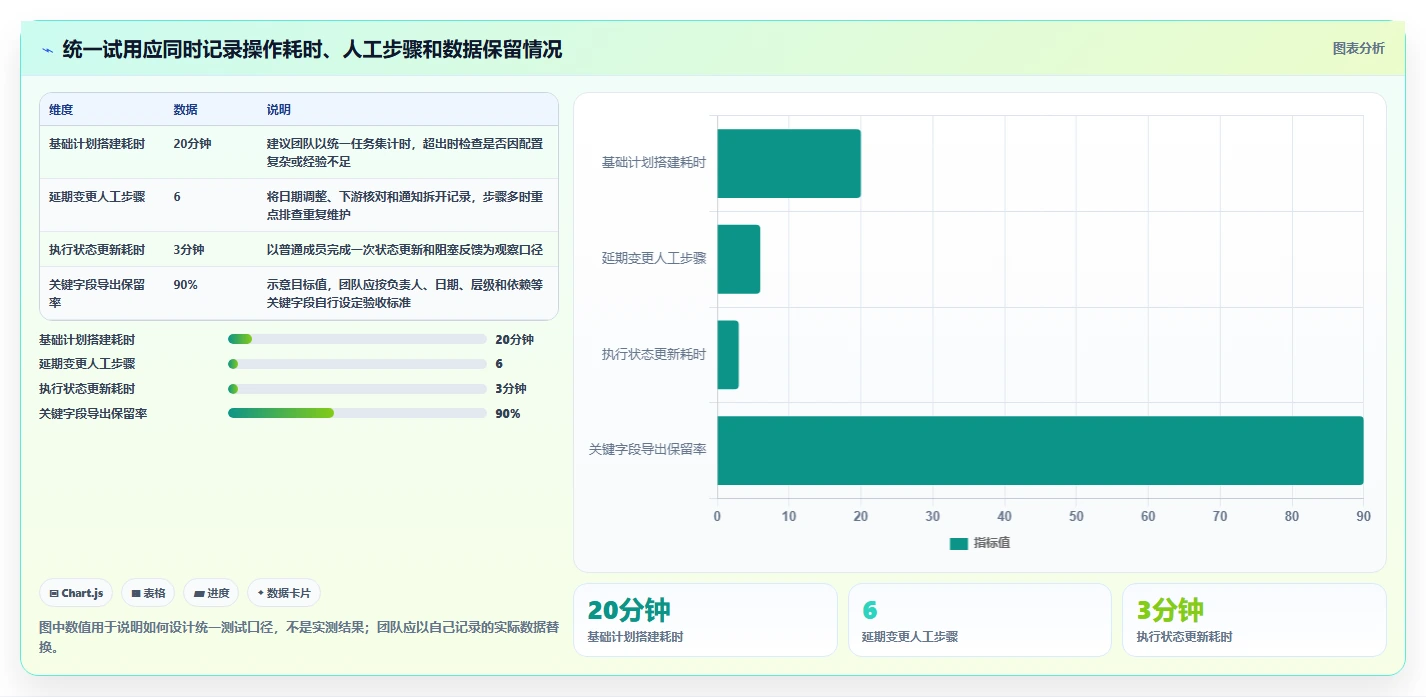Click the 3分钟 value beside its progress bar

(x=511, y=389)
